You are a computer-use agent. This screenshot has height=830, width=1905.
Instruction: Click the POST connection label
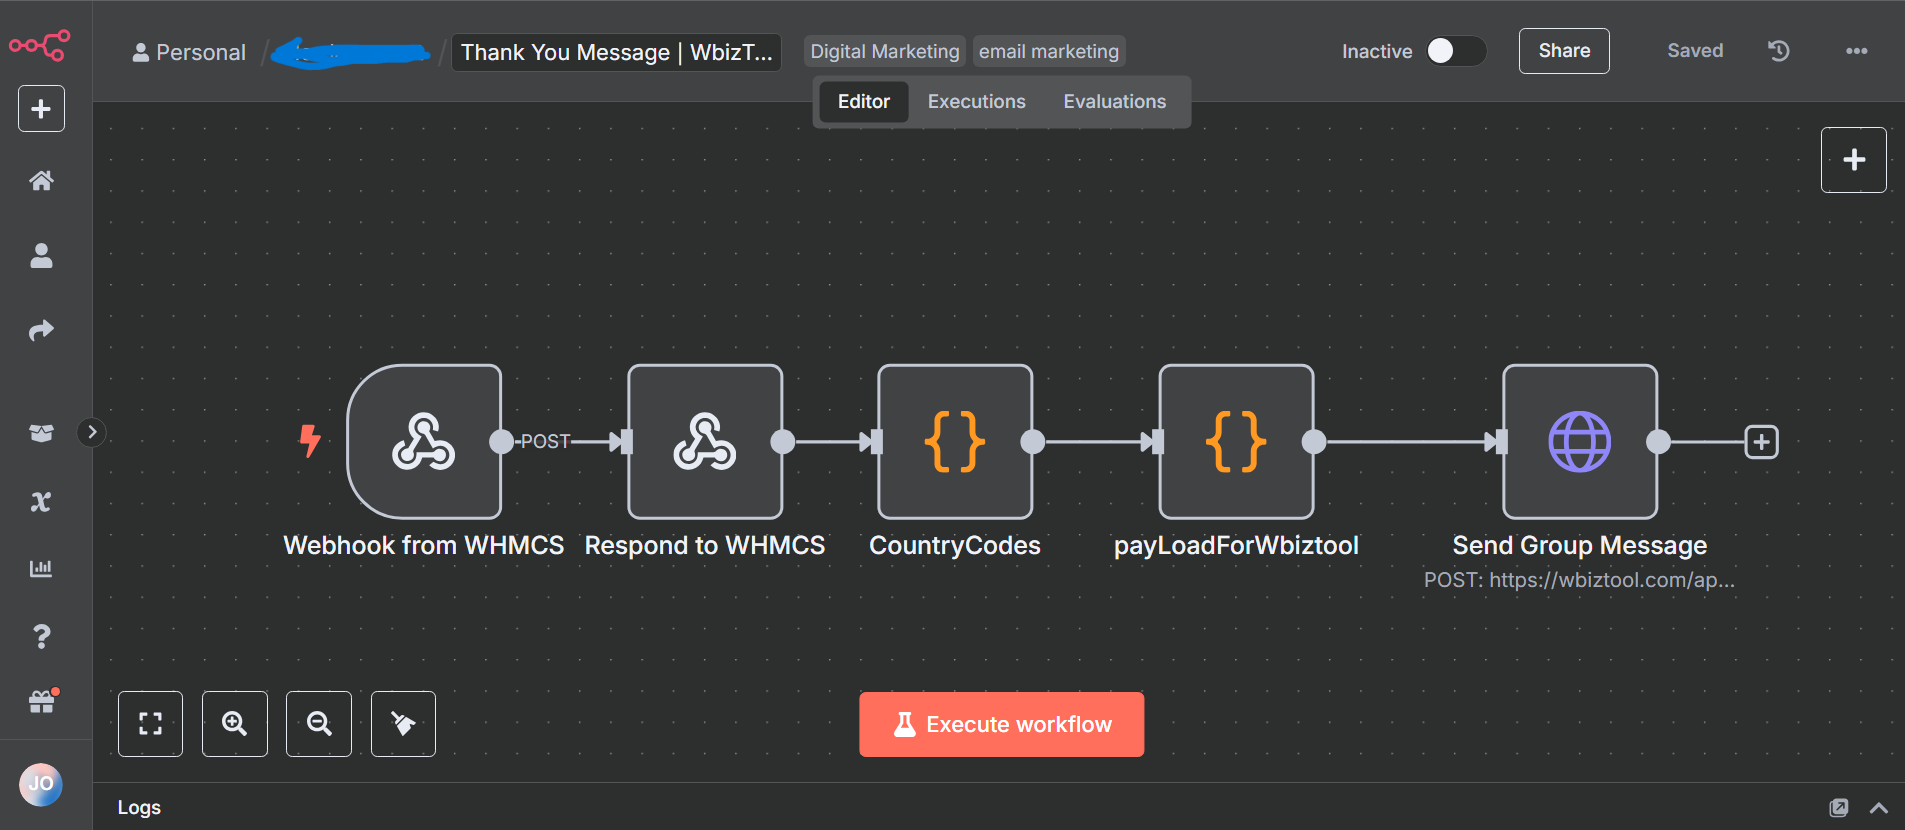tap(545, 441)
